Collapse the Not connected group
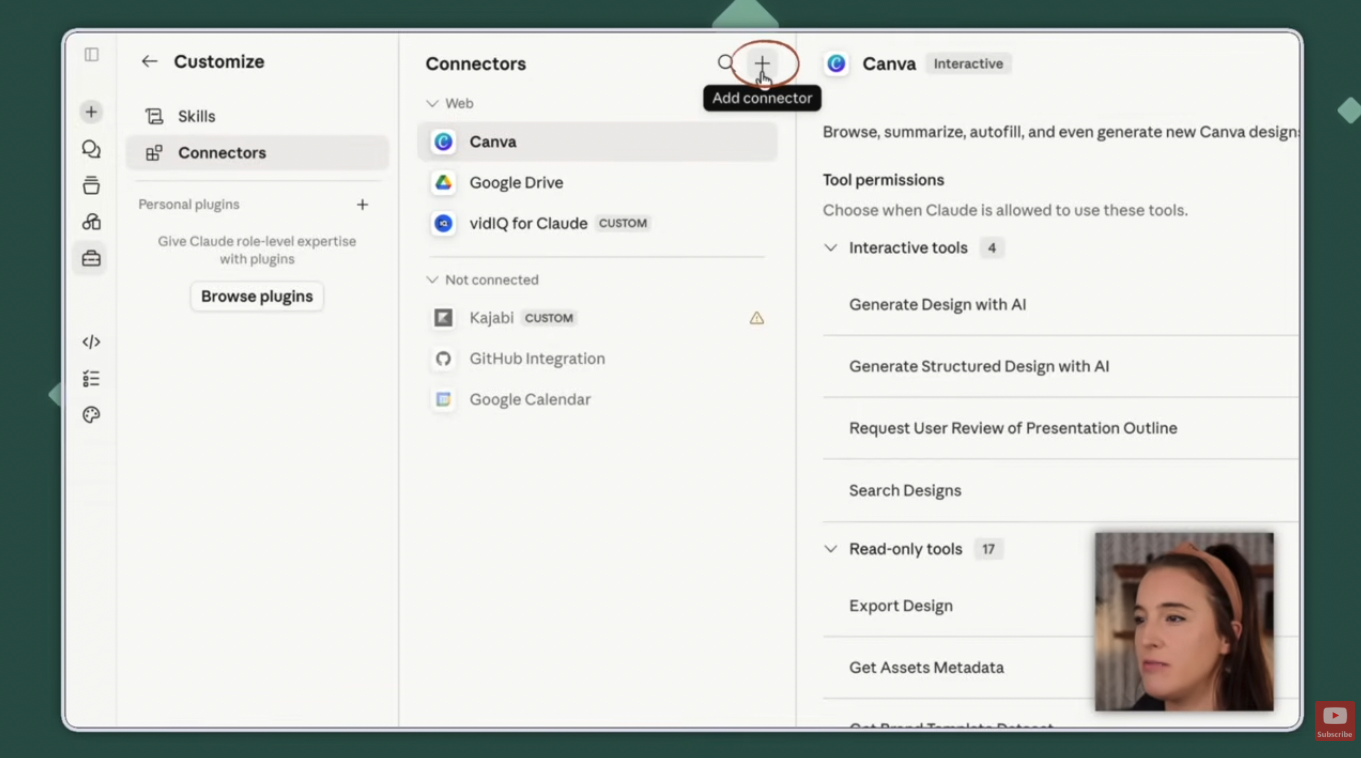This screenshot has width=1361, height=758. coord(432,280)
